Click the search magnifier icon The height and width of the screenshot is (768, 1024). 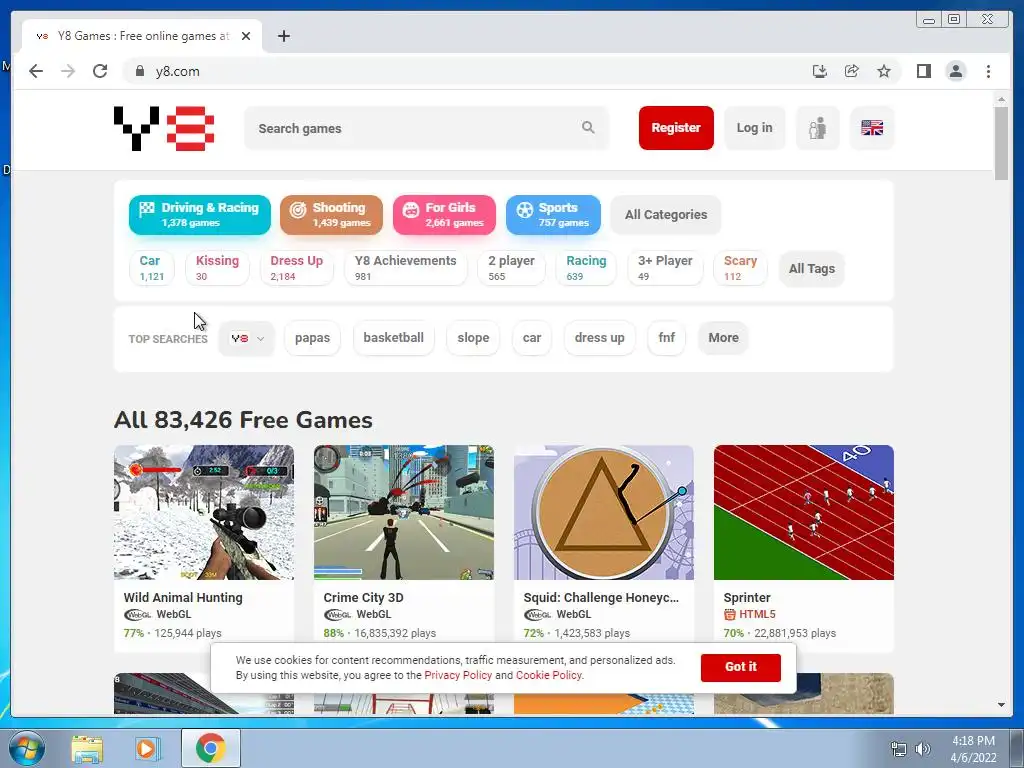(588, 127)
